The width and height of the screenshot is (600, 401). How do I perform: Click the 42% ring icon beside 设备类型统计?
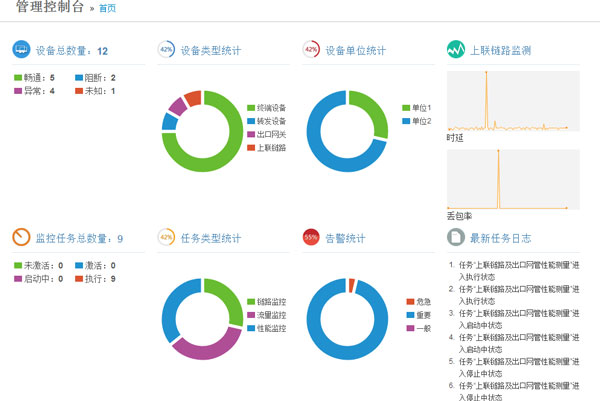tap(166, 49)
